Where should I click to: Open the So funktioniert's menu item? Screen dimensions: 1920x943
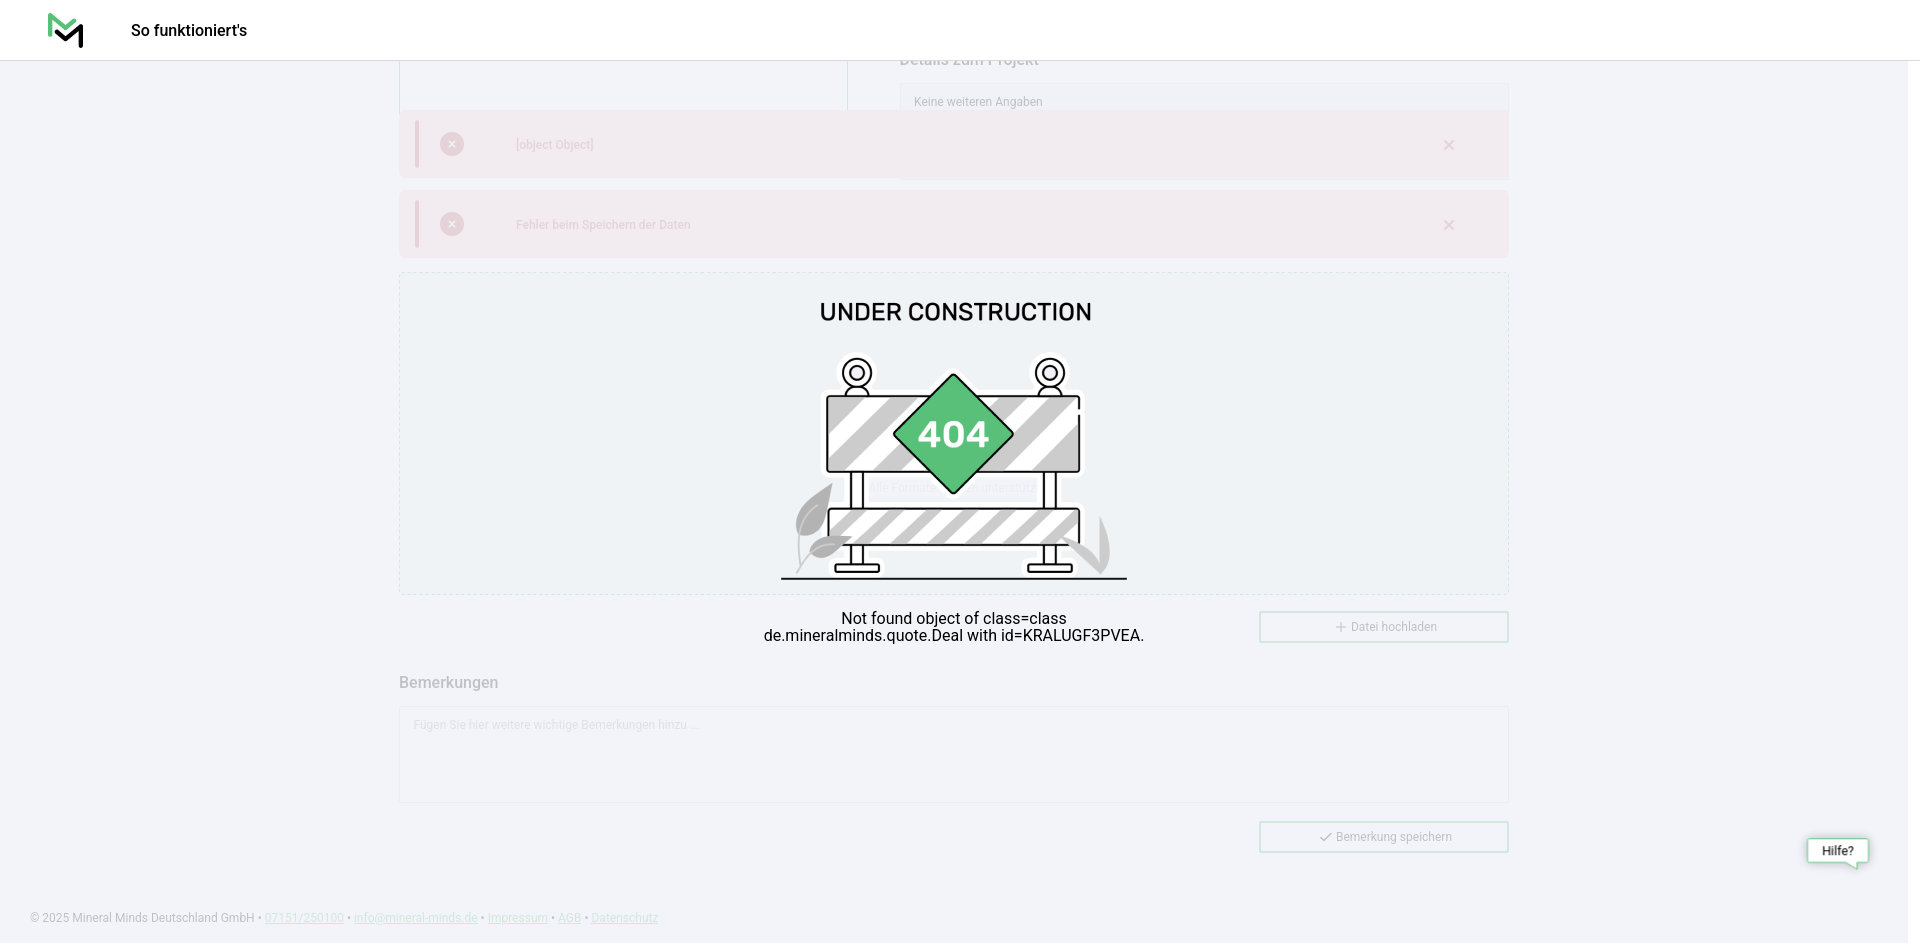[188, 31]
